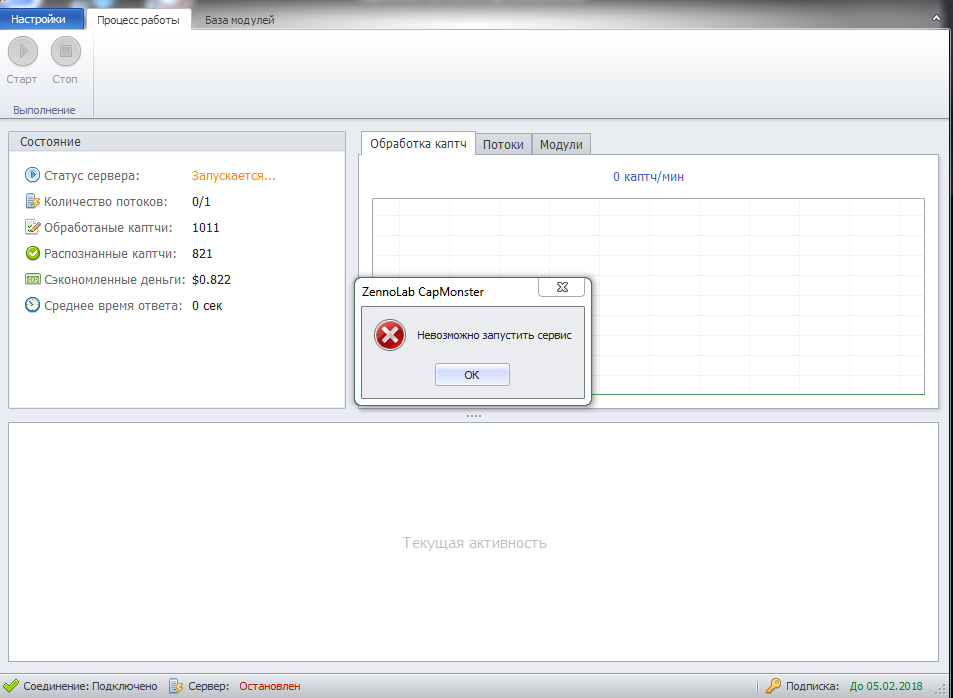Click the red error icon in dialog
The width and height of the screenshot is (953, 698).
coord(390,335)
